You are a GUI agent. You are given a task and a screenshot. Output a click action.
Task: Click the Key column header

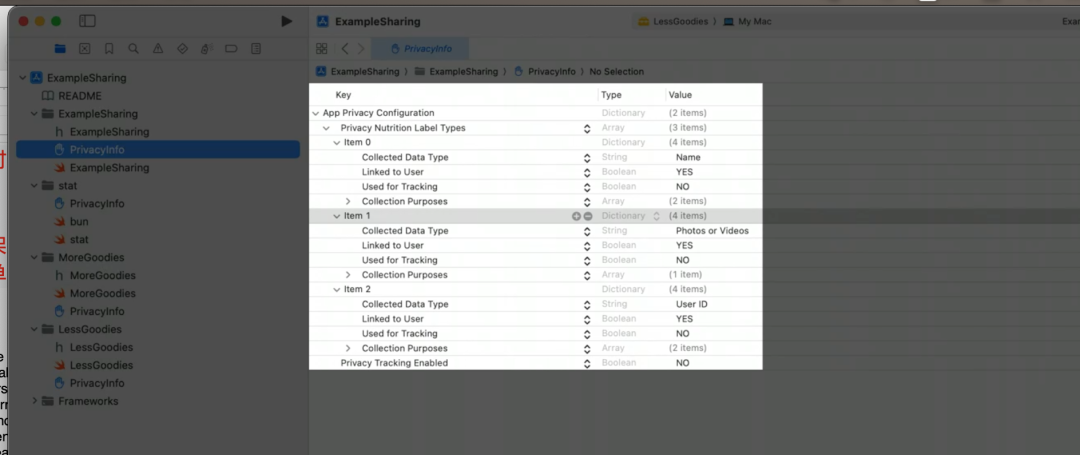pyautogui.click(x=343, y=95)
